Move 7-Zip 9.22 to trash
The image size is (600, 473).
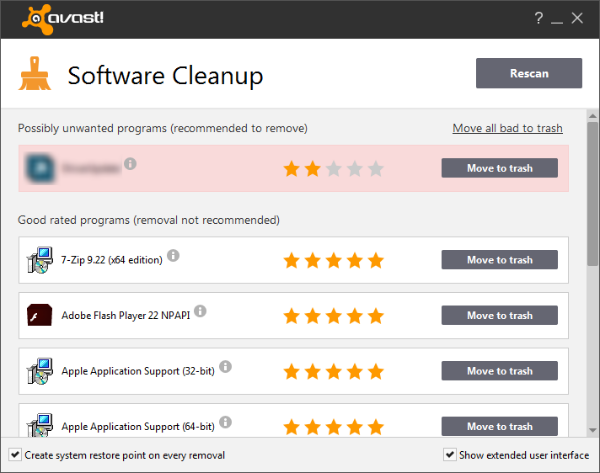[x=499, y=260]
